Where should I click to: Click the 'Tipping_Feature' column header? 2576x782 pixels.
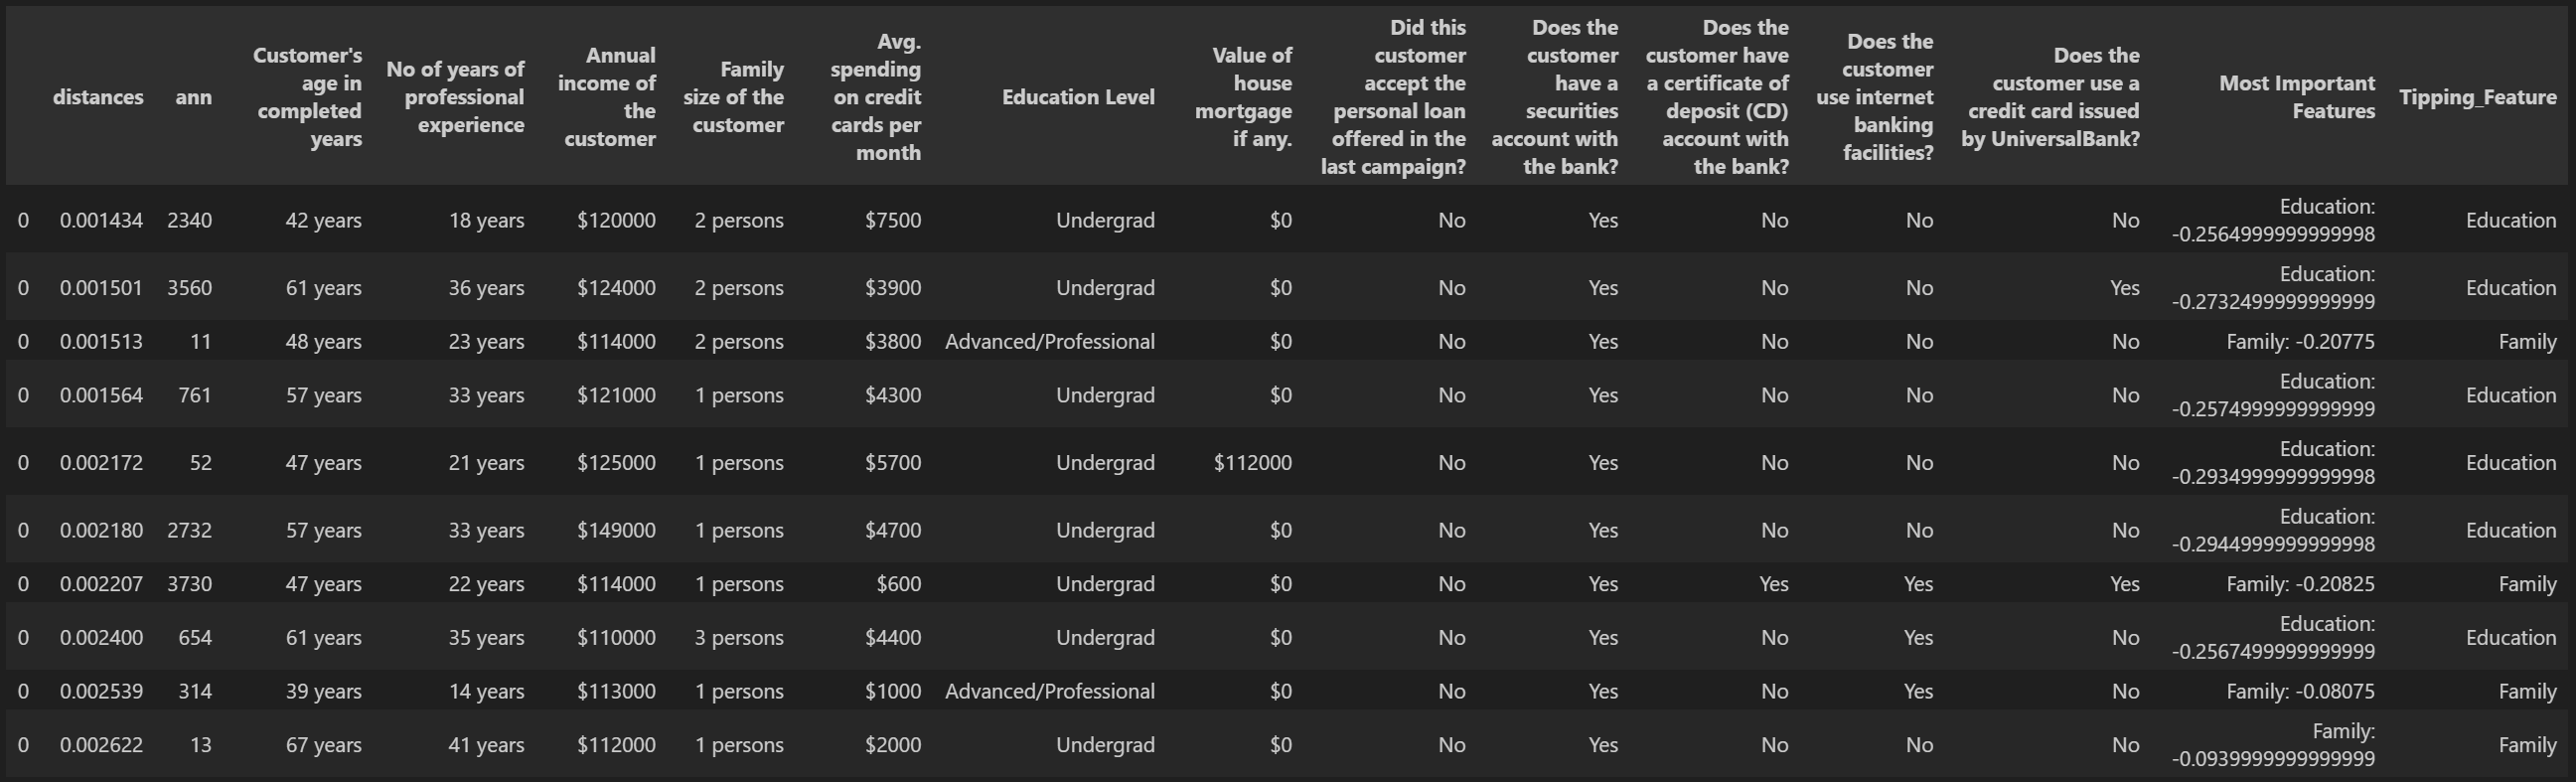pyautogui.click(x=2477, y=97)
